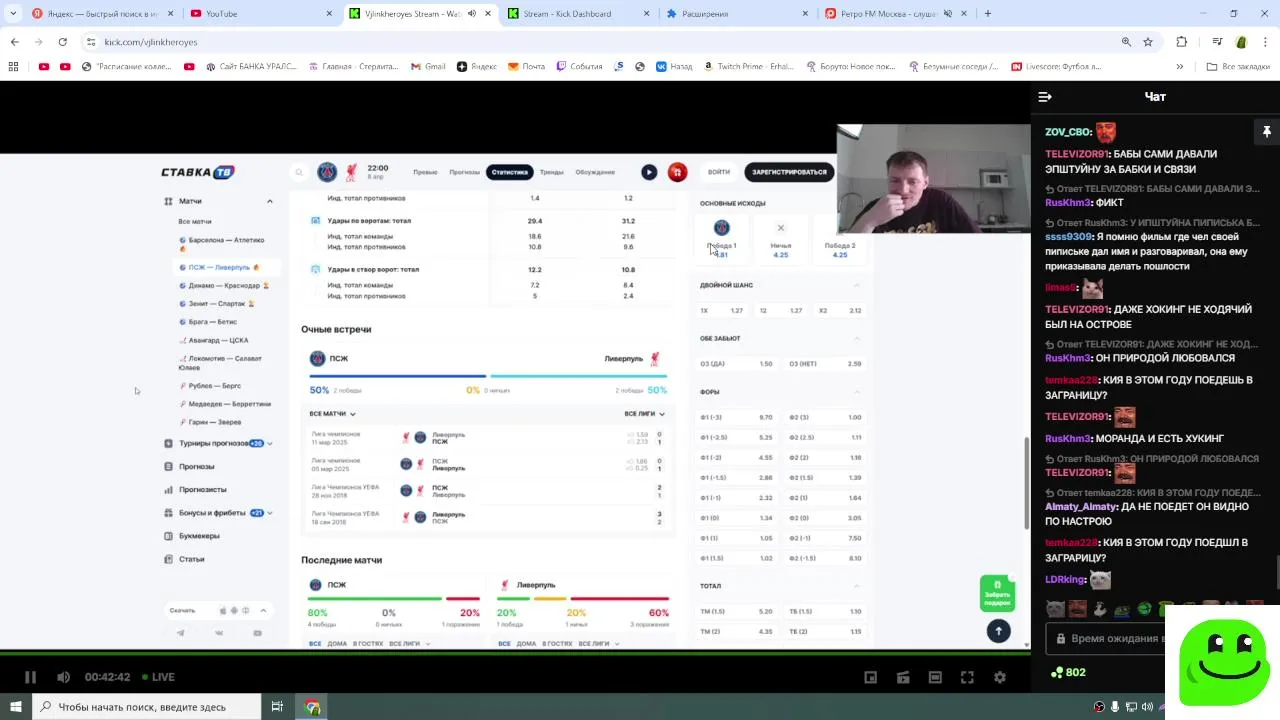
Task: Switch to the YouTube tab
Action: [260, 14]
